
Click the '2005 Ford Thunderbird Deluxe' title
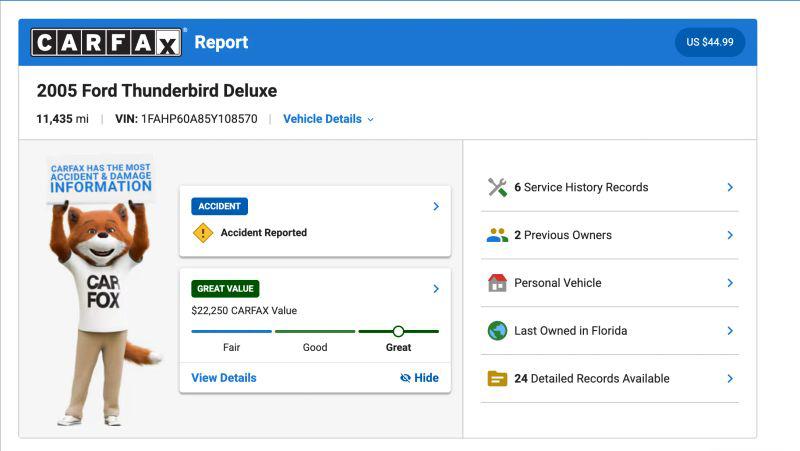pos(157,91)
